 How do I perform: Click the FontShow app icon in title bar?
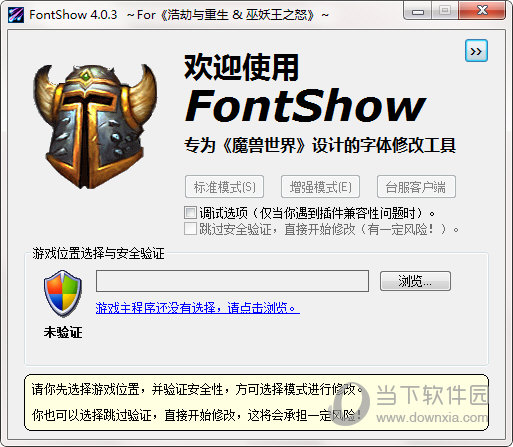click(x=16, y=15)
